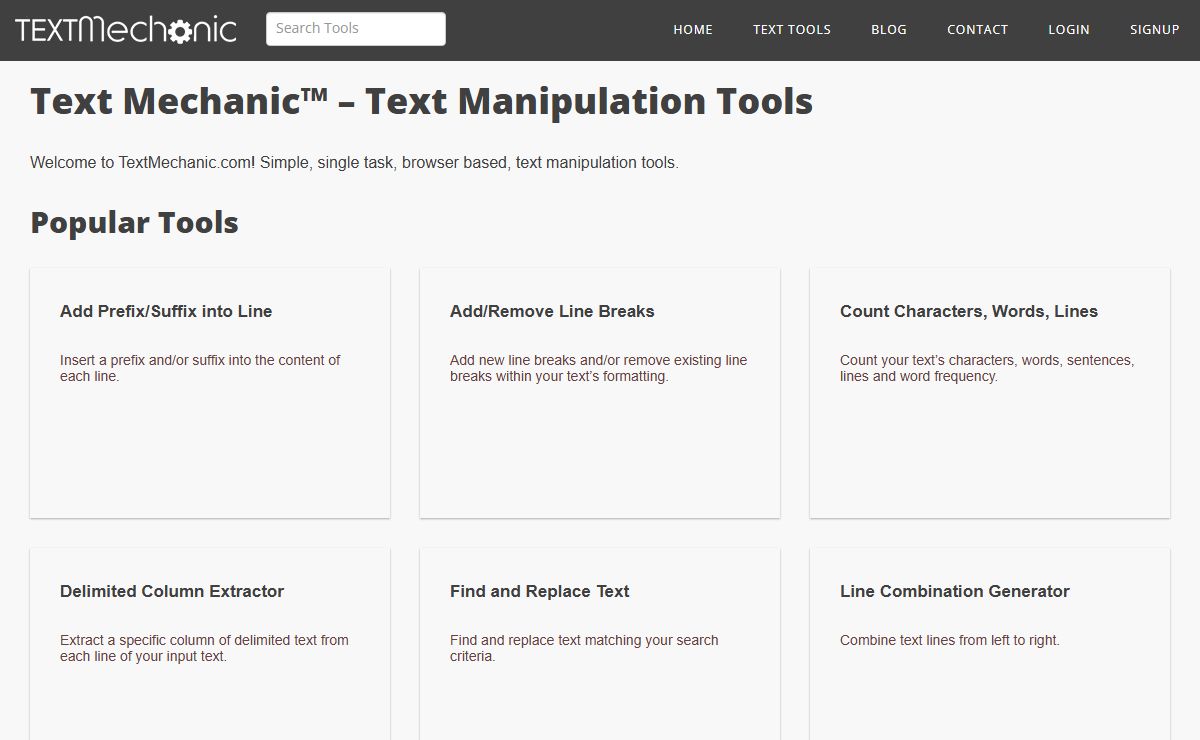Open Delimited Column Extractor tool
1200x740 pixels.
[172, 591]
